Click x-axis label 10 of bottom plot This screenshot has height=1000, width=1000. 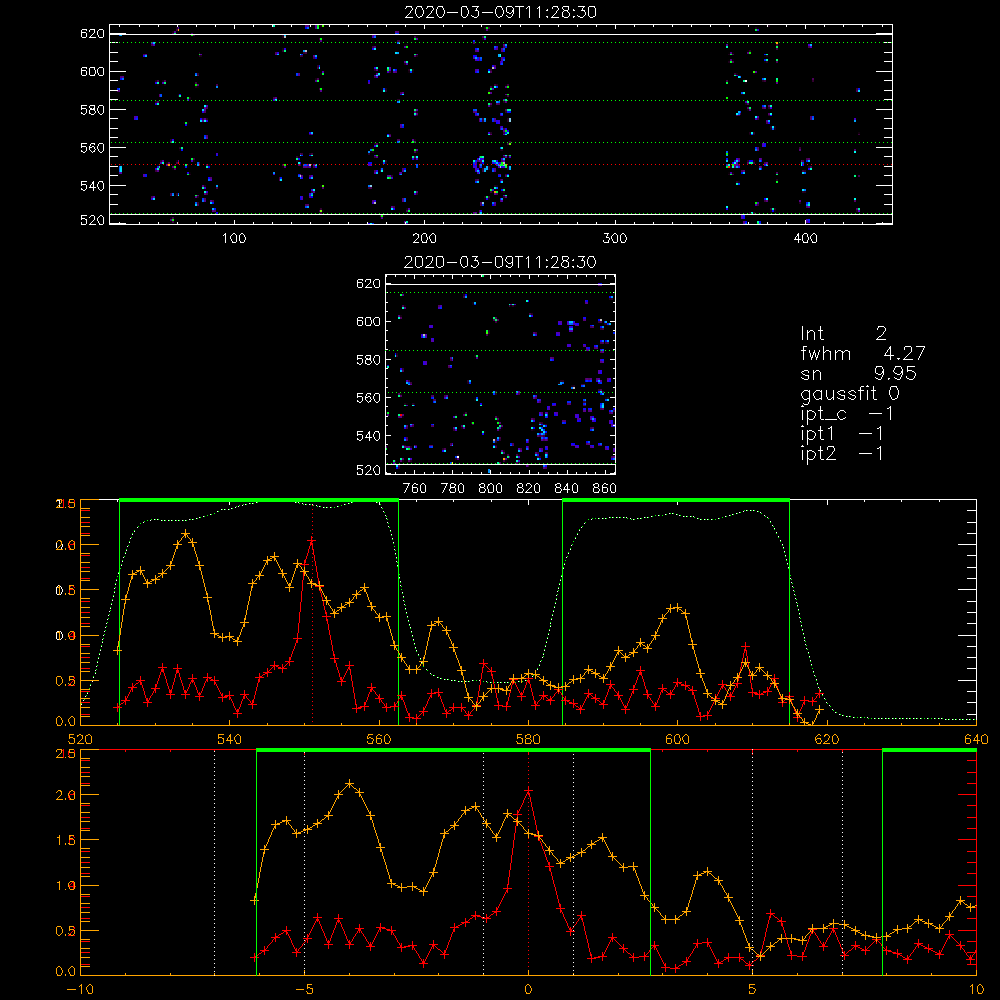coord(976,990)
